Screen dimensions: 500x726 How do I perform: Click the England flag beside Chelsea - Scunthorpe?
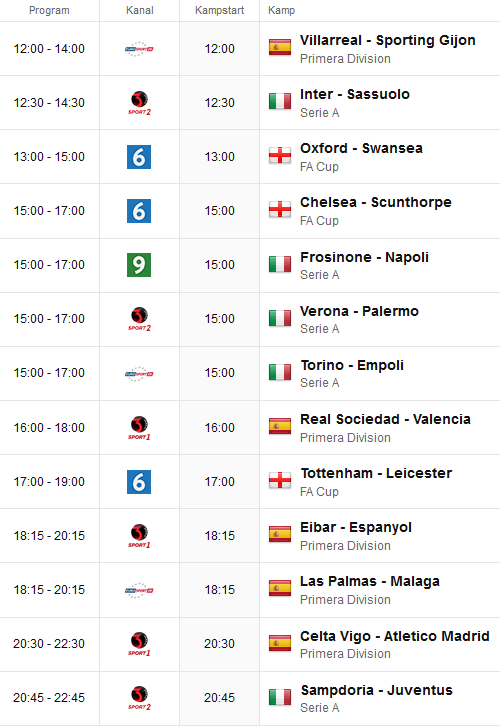coord(280,209)
